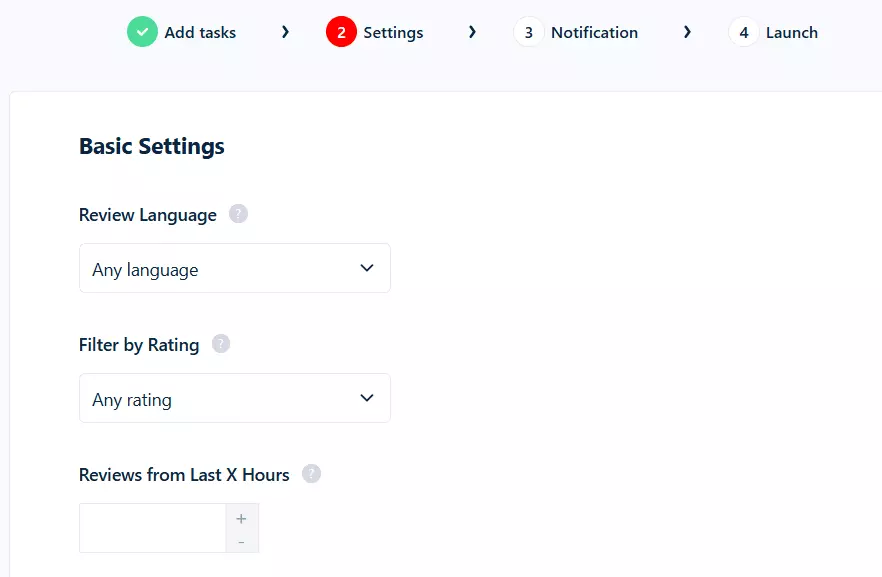Switch to the Notification step
The width and height of the screenshot is (882, 577).
coord(594,32)
